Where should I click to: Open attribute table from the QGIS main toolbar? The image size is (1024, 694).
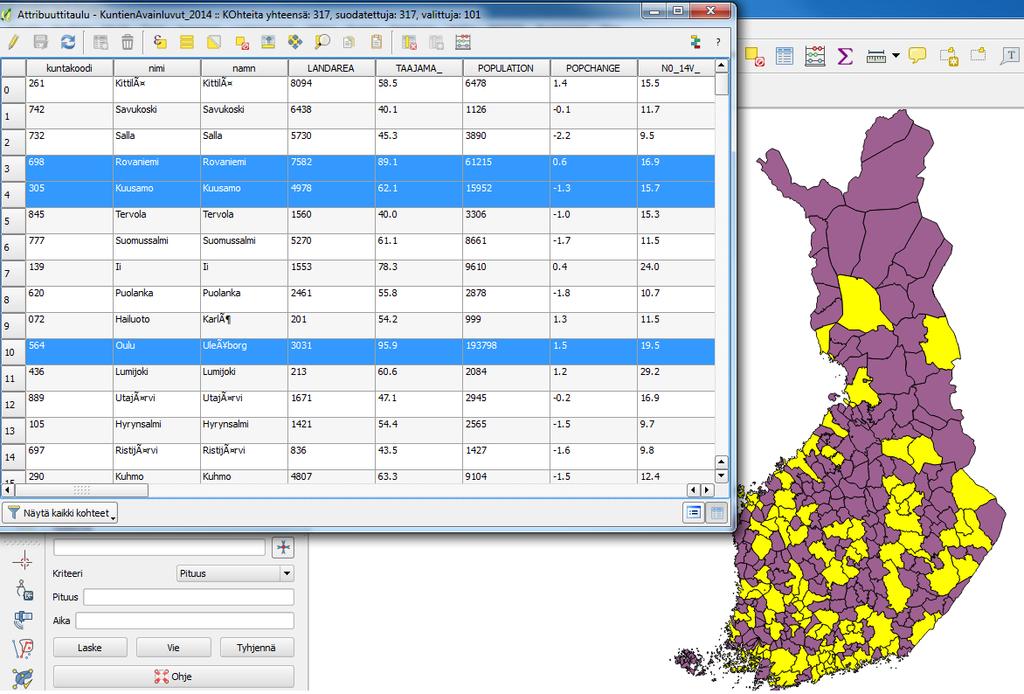pos(784,56)
